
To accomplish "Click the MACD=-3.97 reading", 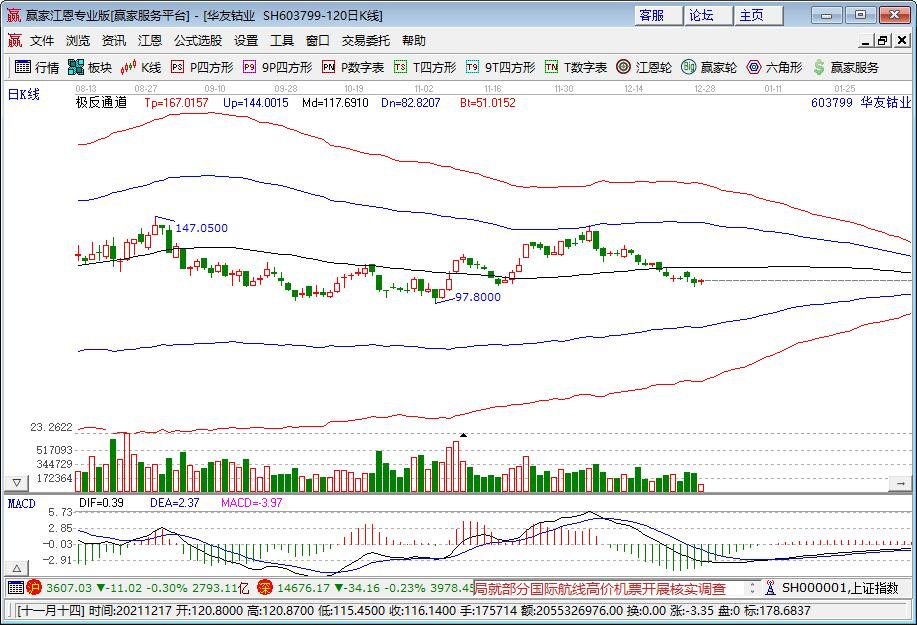I will 251,503.
